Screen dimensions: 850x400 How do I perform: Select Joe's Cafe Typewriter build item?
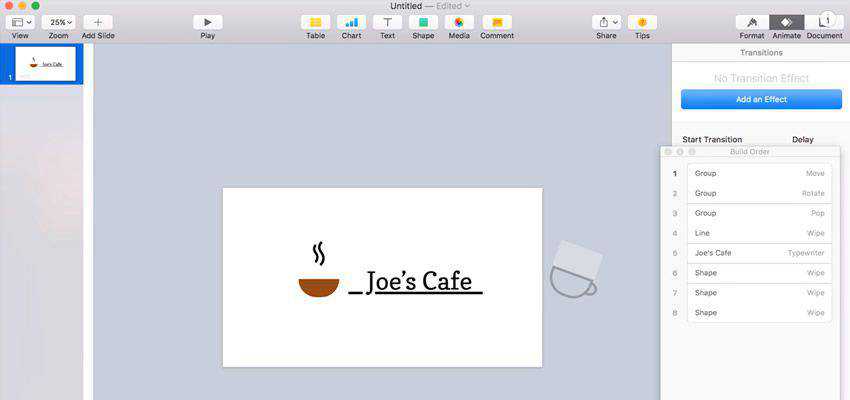(759, 253)
